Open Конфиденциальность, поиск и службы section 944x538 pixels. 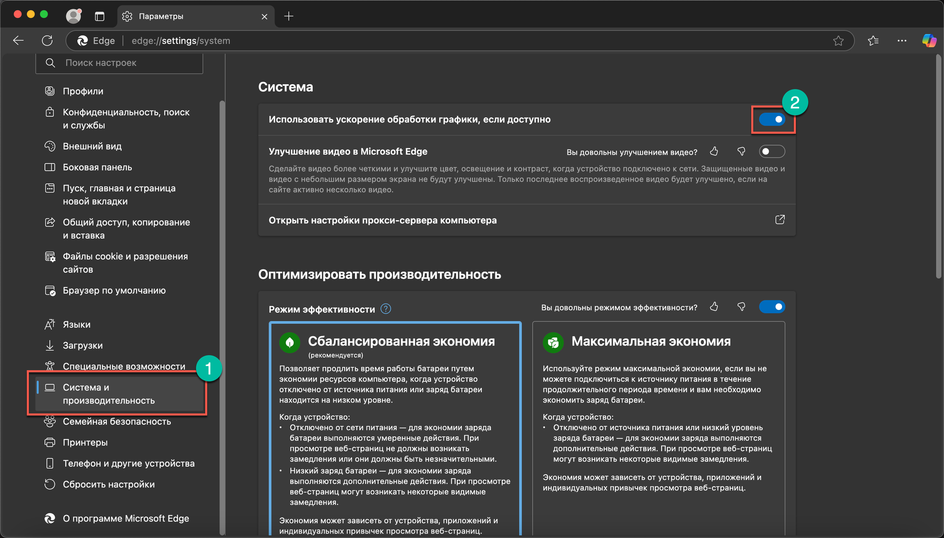tap(126, 119)
